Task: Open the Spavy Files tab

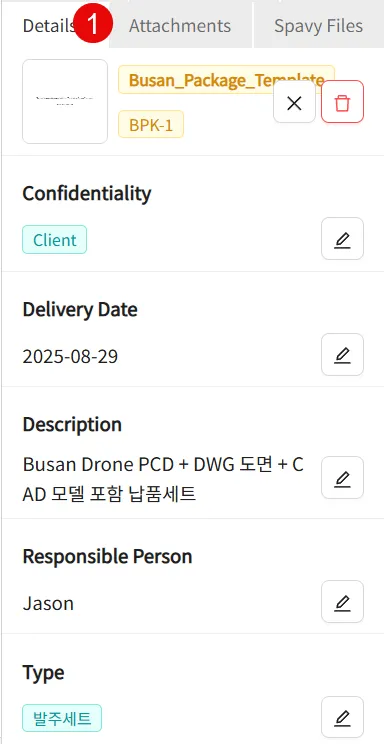Action: click(x=319, y=26)
